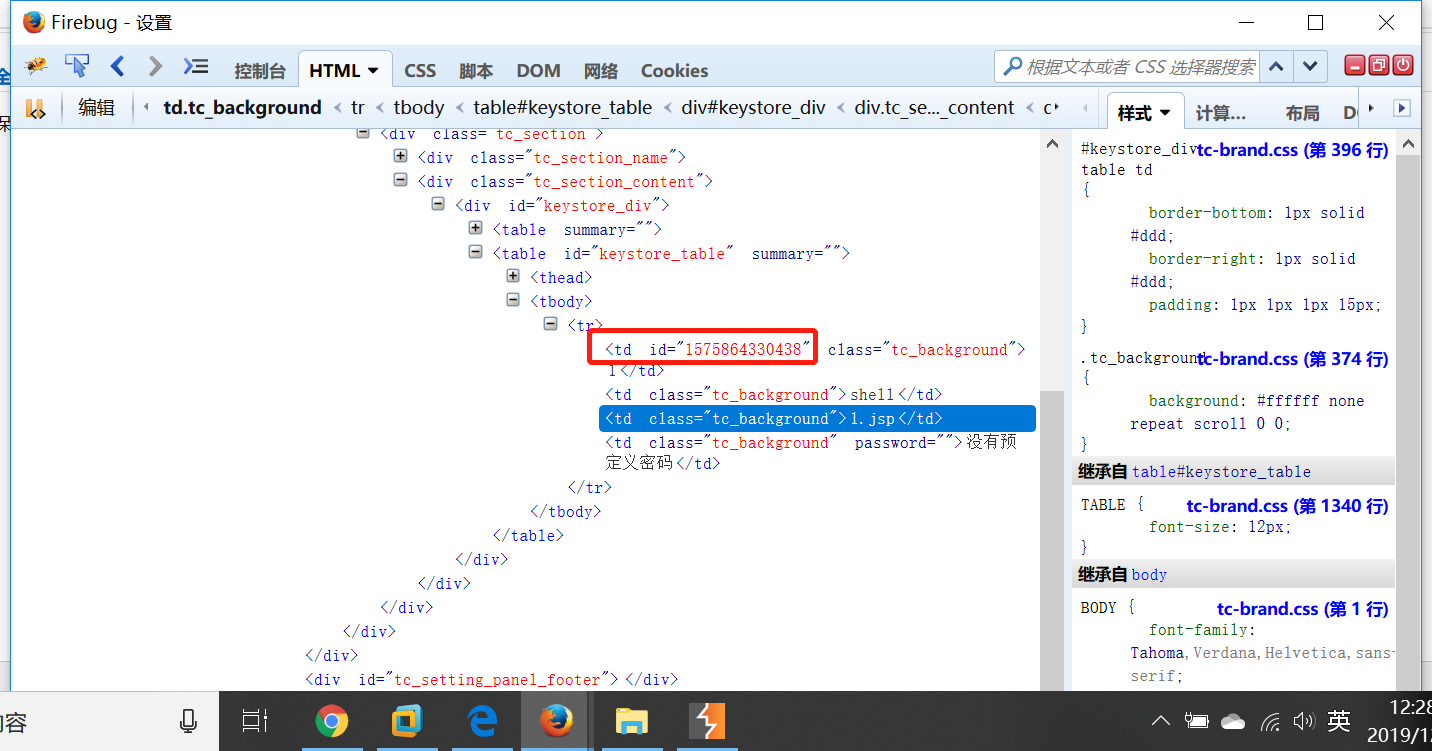Find next search match arrow
This screenshot has width=1432, height=751.
[1310, 67]
